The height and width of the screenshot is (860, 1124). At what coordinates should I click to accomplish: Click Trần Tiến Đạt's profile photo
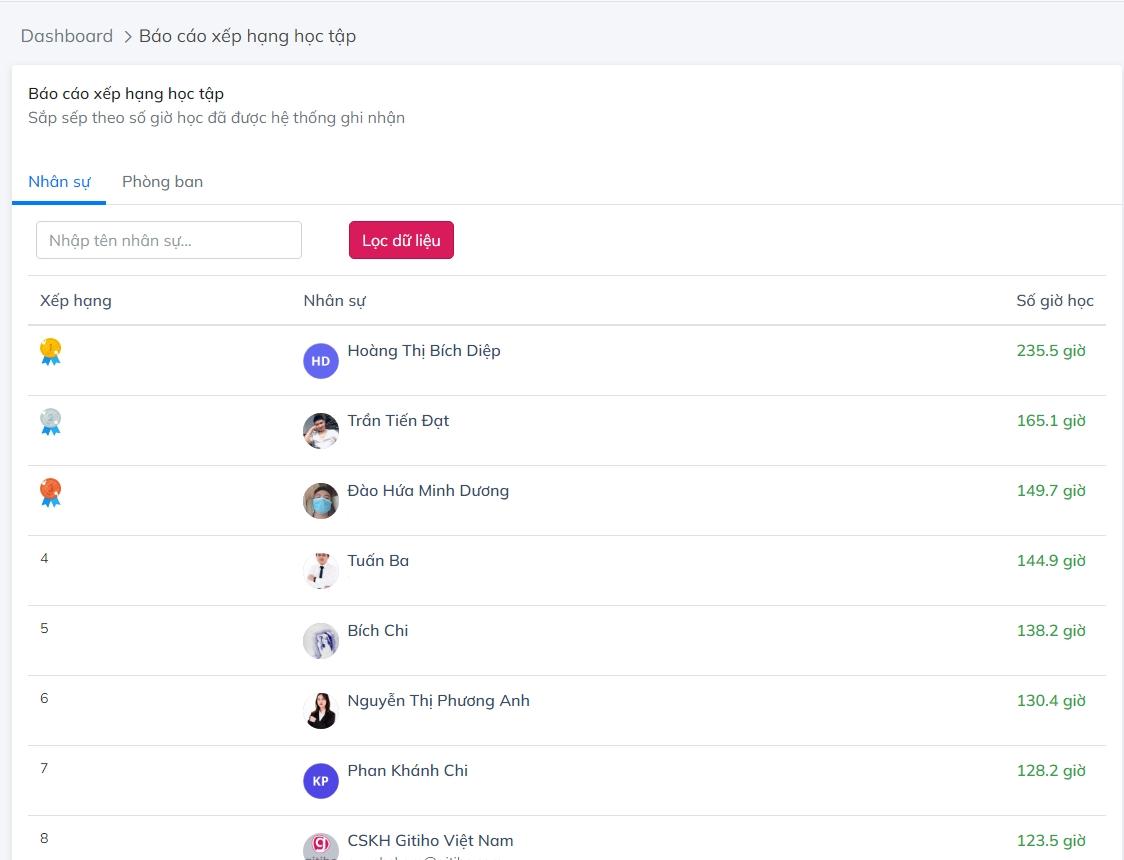pyautogui.click(x=321, y=431)
